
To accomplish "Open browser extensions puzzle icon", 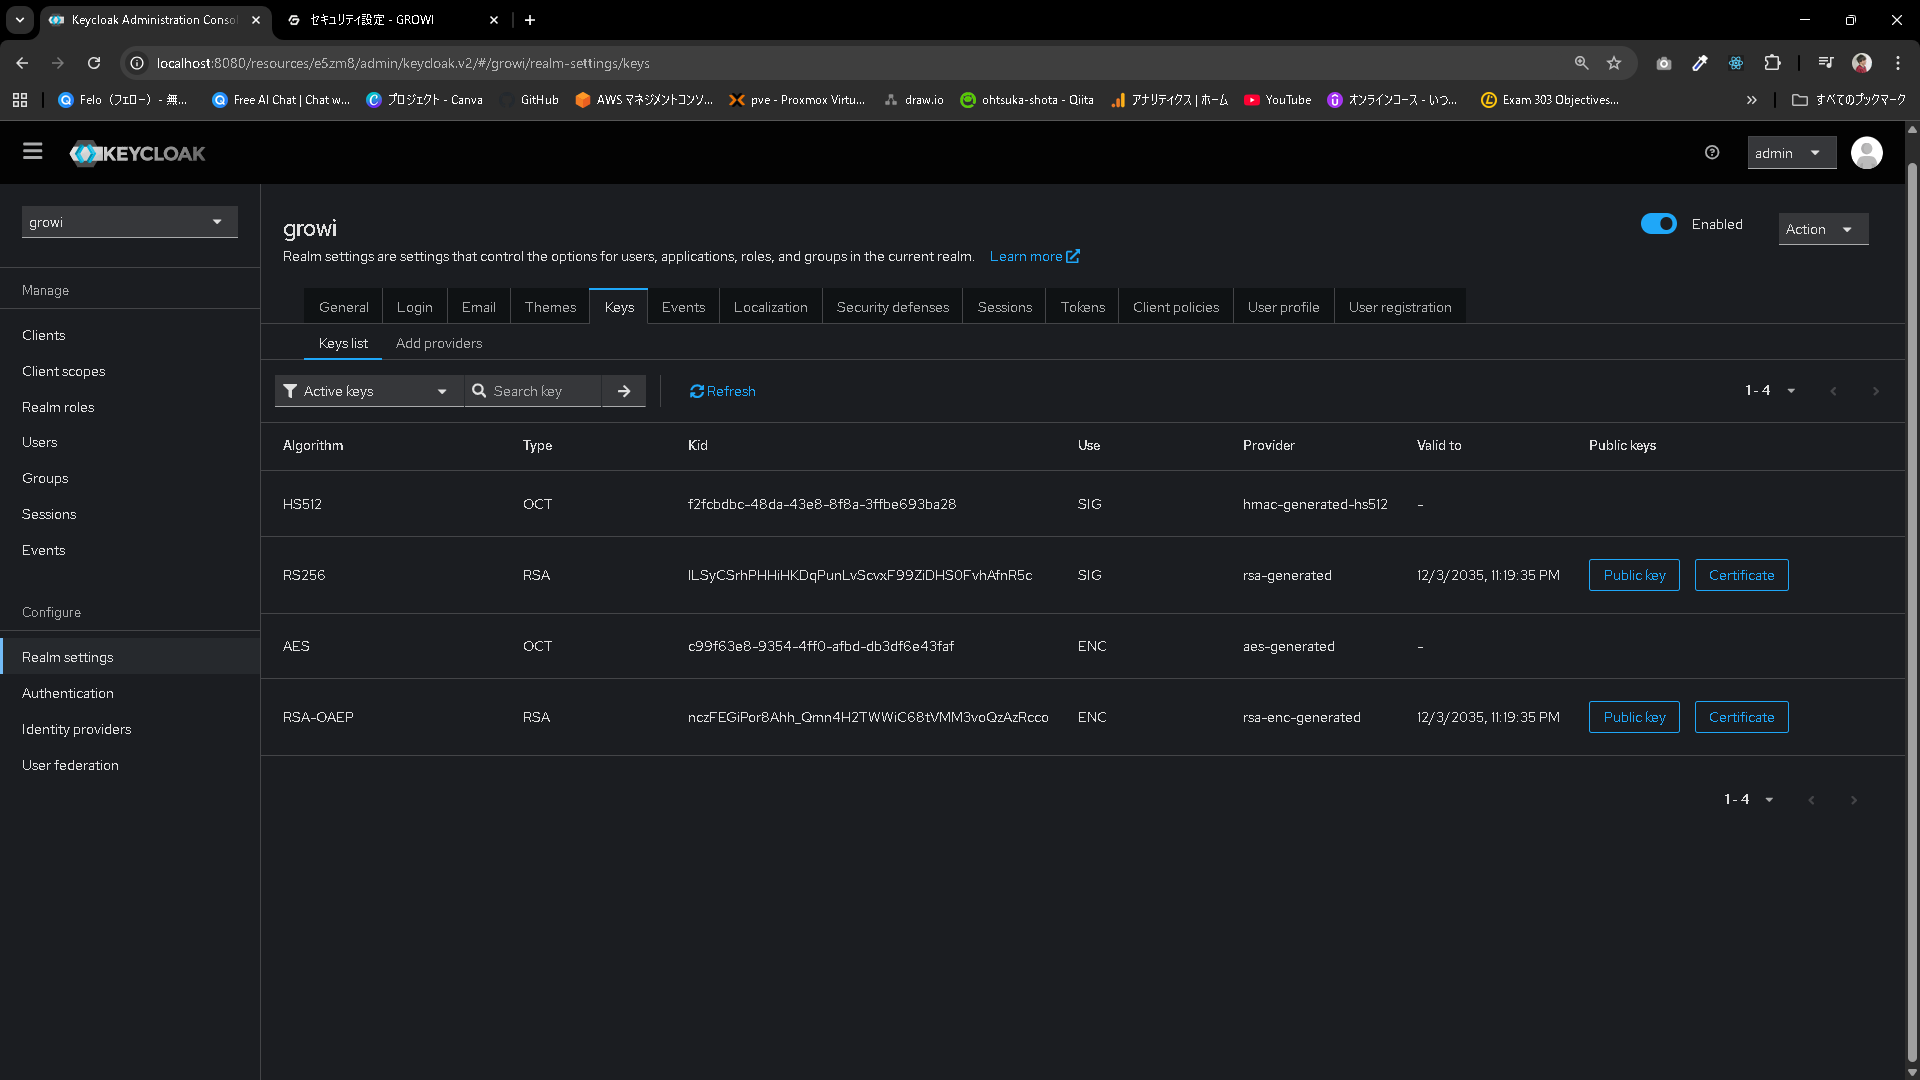I will click(x=1772, y=63).
